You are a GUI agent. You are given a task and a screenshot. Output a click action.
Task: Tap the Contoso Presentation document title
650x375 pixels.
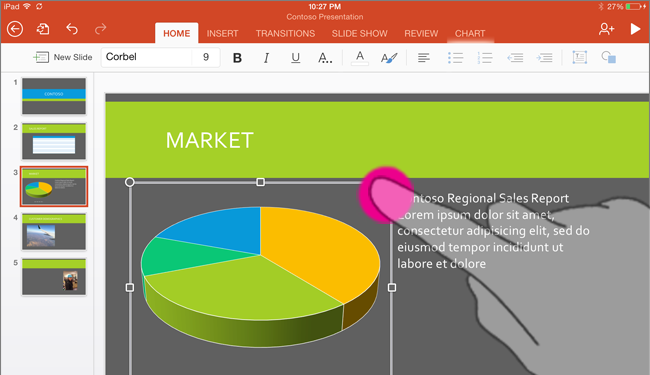coord(325,17)
